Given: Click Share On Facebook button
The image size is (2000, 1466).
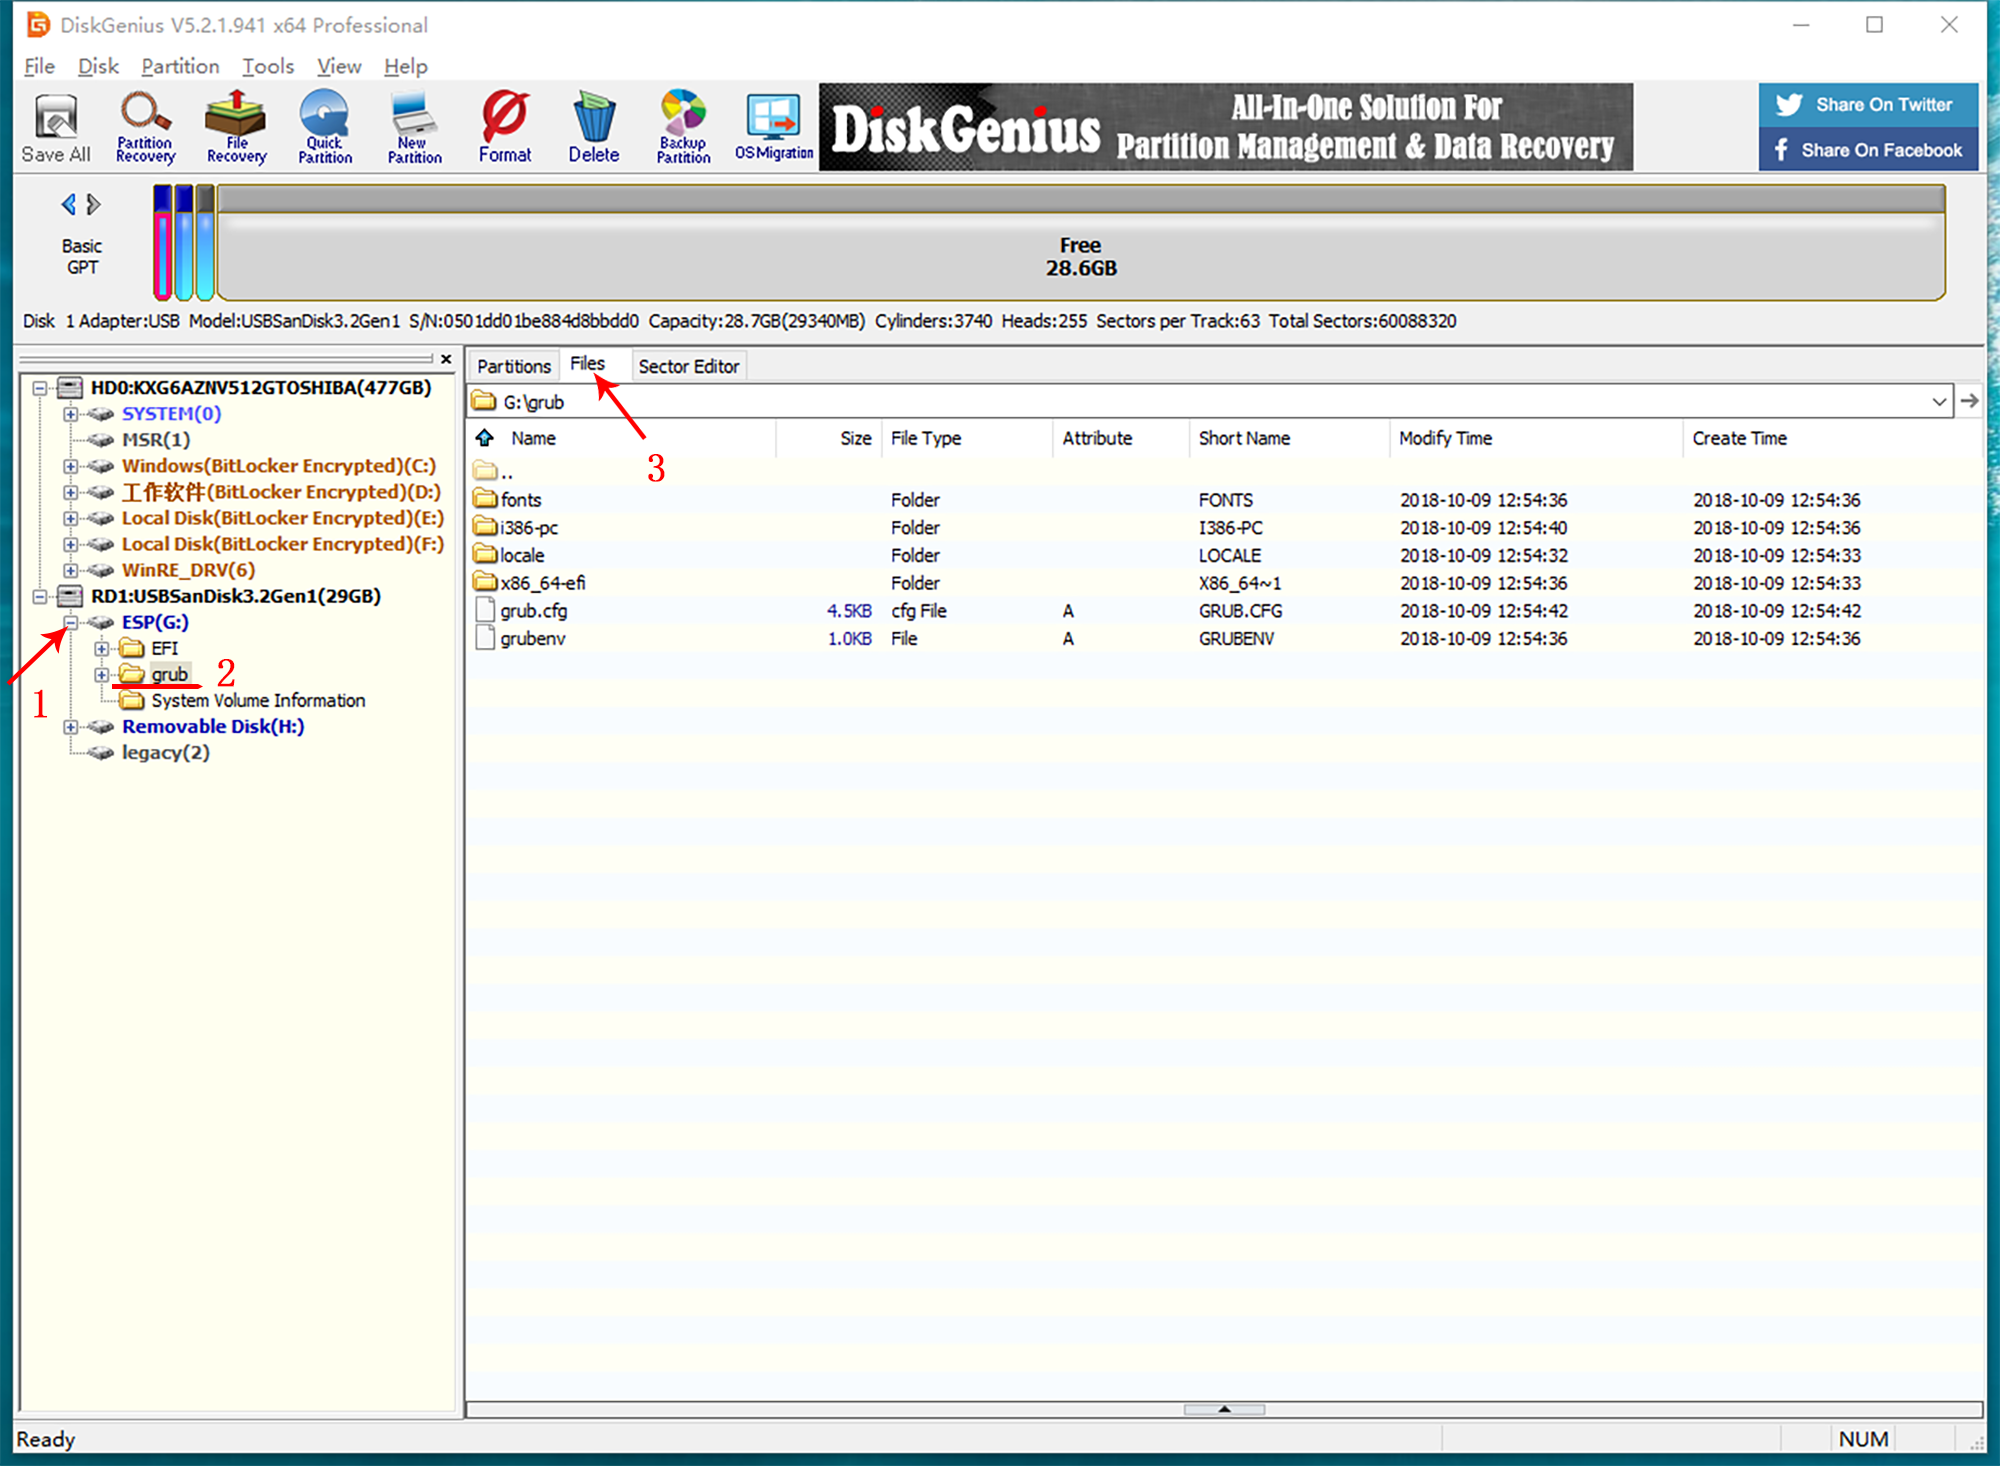Looking at the screenshot, I should click(1868, 150).
